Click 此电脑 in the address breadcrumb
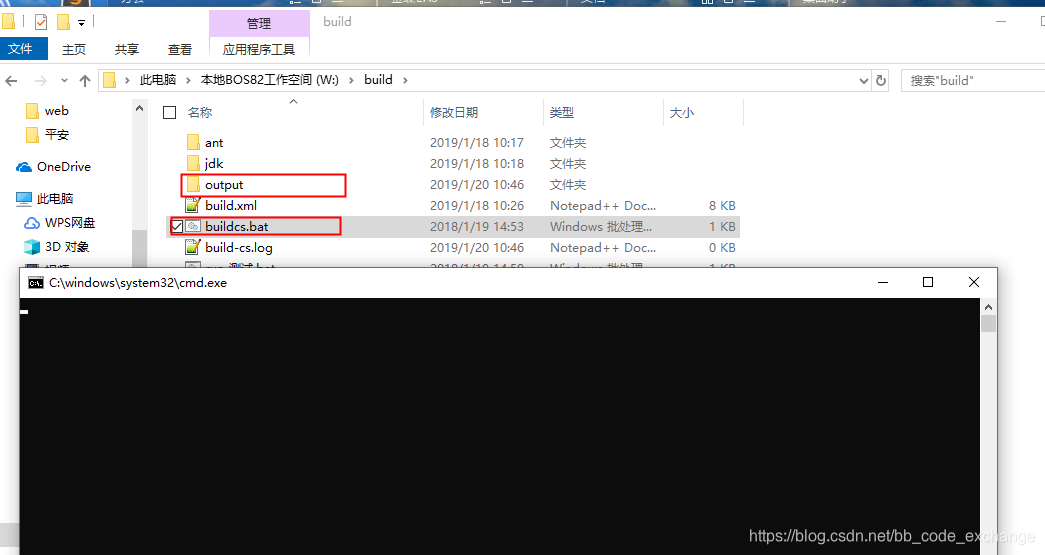The width and height of the screenshot is (1045, 555). tap(158, 80)
